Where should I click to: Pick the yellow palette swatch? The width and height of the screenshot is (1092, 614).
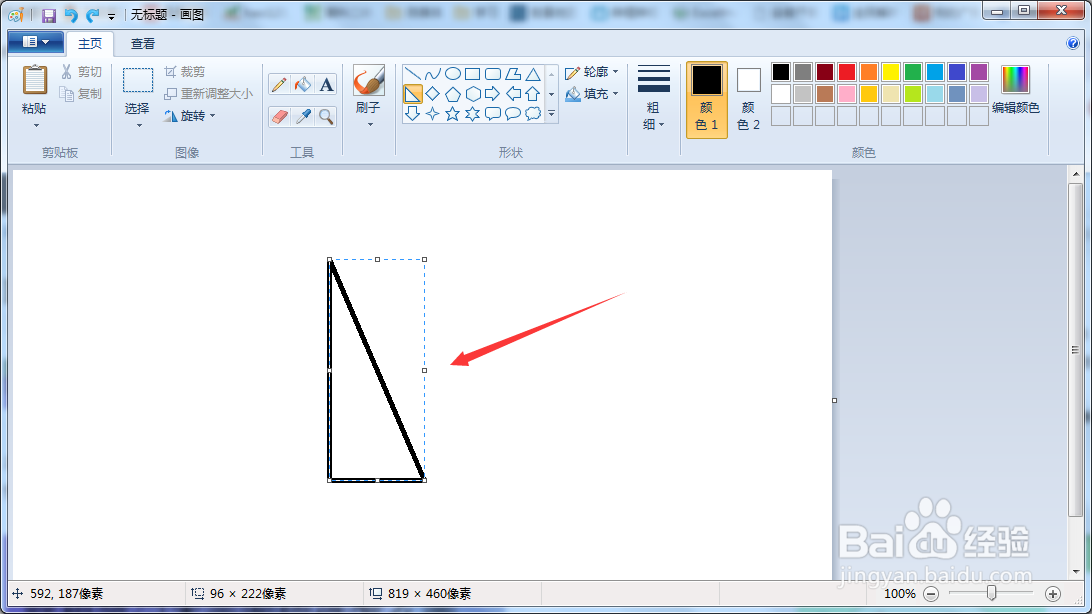[x=891, y=72]
